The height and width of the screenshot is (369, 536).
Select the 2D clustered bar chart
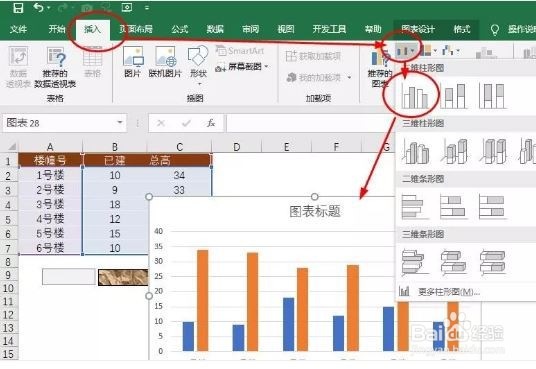coord(414,207)
